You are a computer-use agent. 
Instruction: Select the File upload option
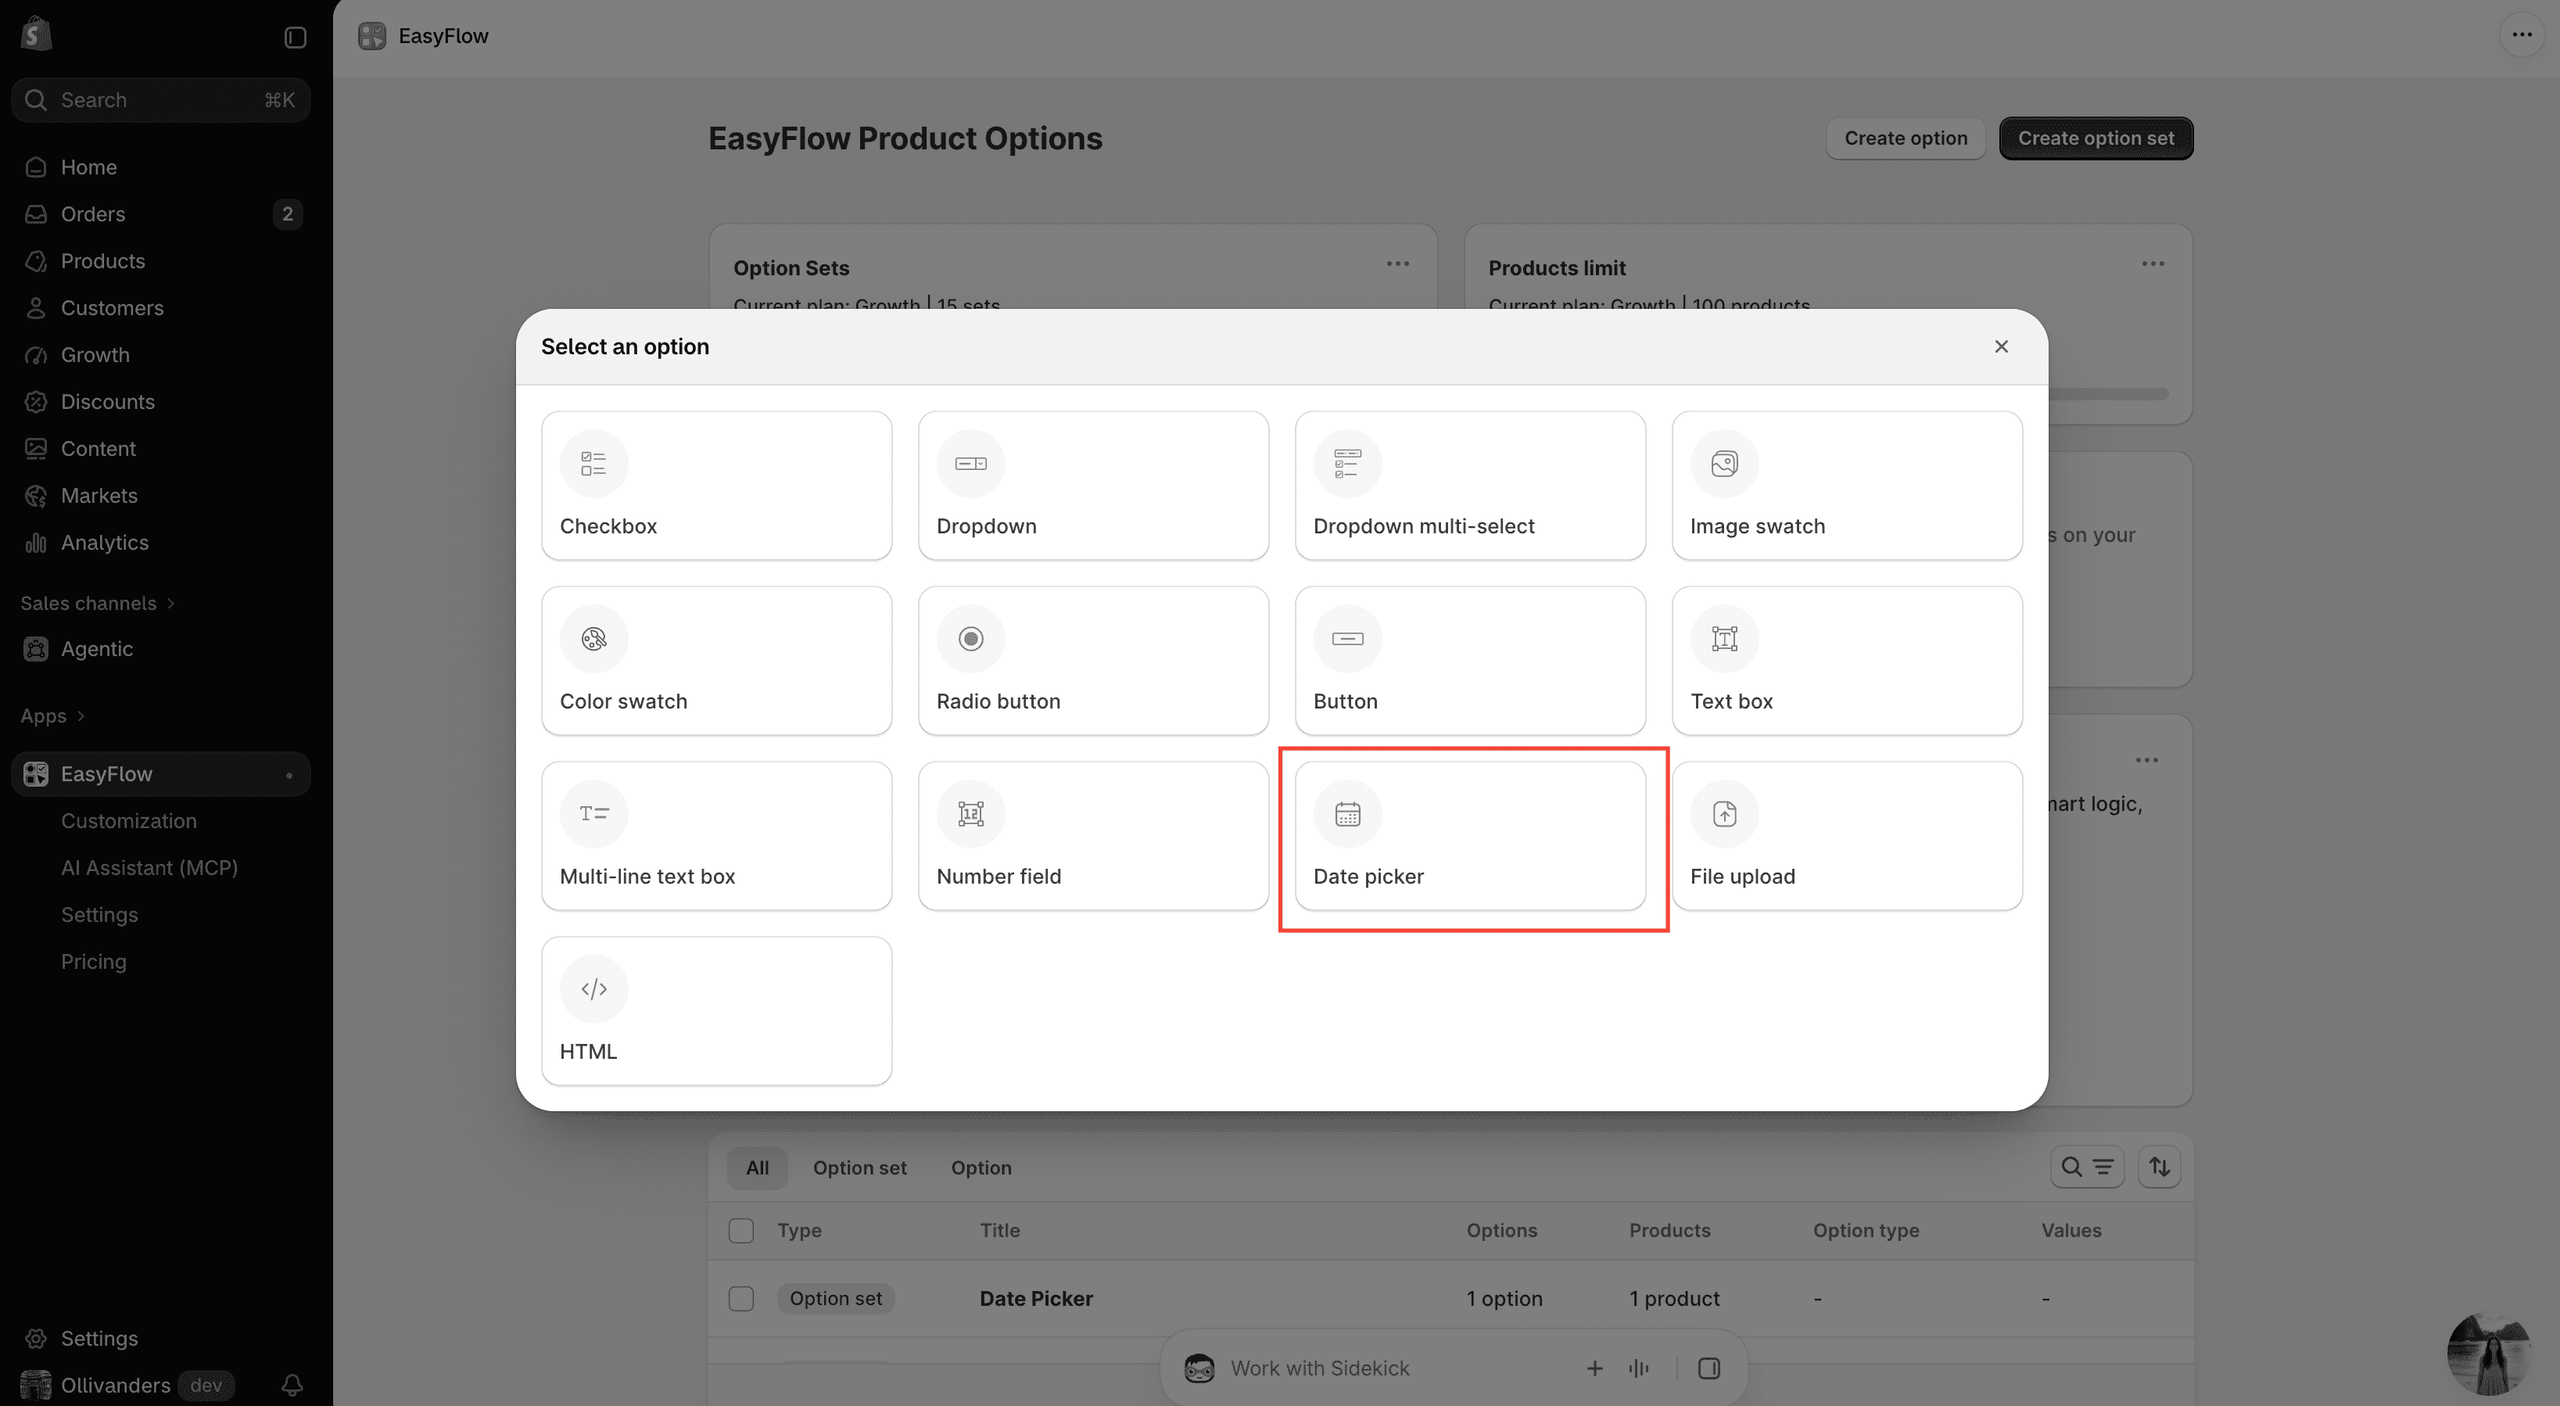pos(1847,835)
